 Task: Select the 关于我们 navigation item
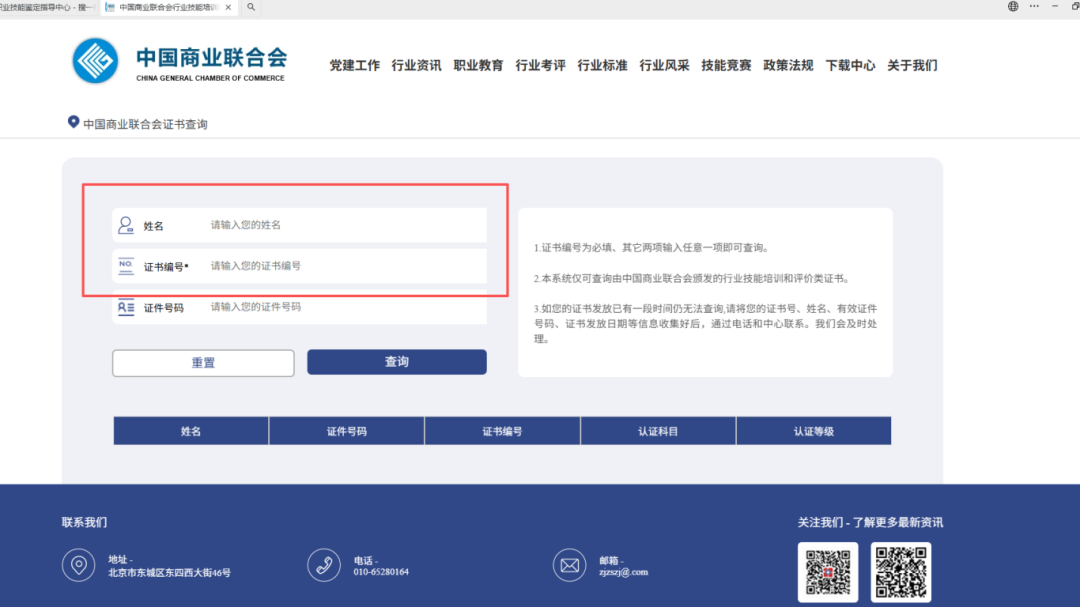point(913,65)
